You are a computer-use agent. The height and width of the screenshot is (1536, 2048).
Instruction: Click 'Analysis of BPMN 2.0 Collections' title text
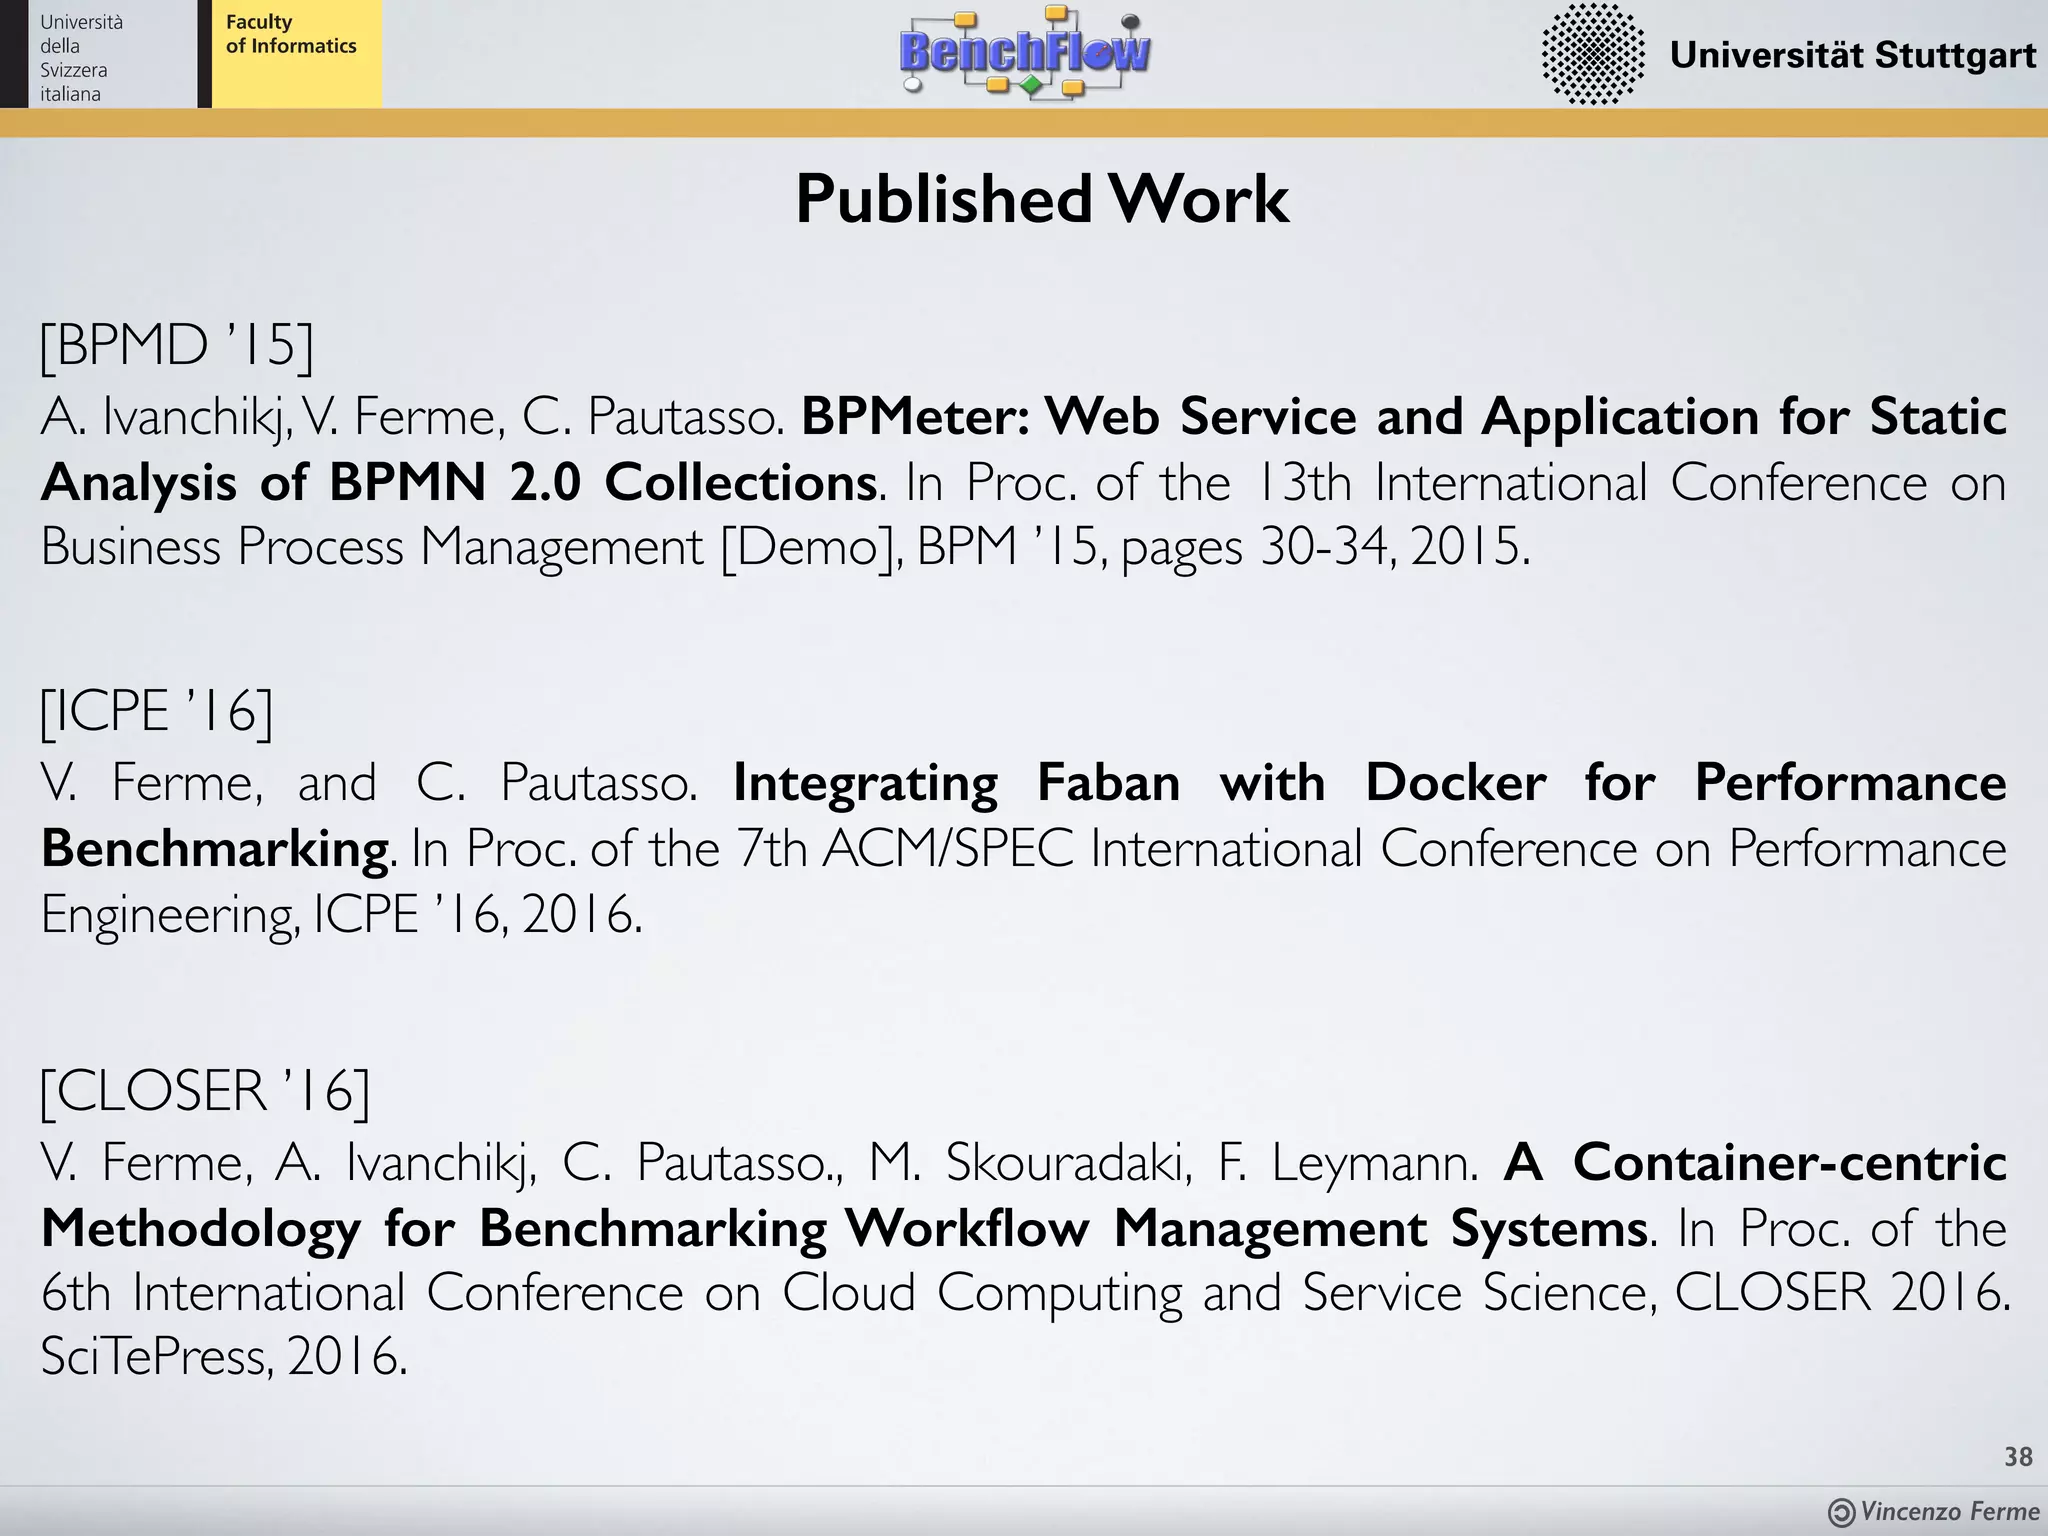tap(460, 482)
